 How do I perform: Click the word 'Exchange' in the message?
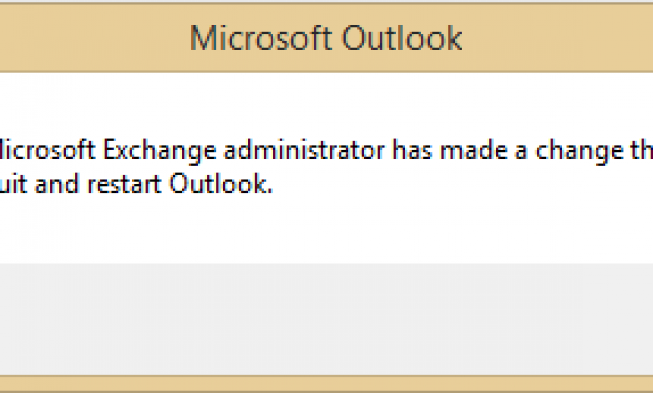[160, 152]
